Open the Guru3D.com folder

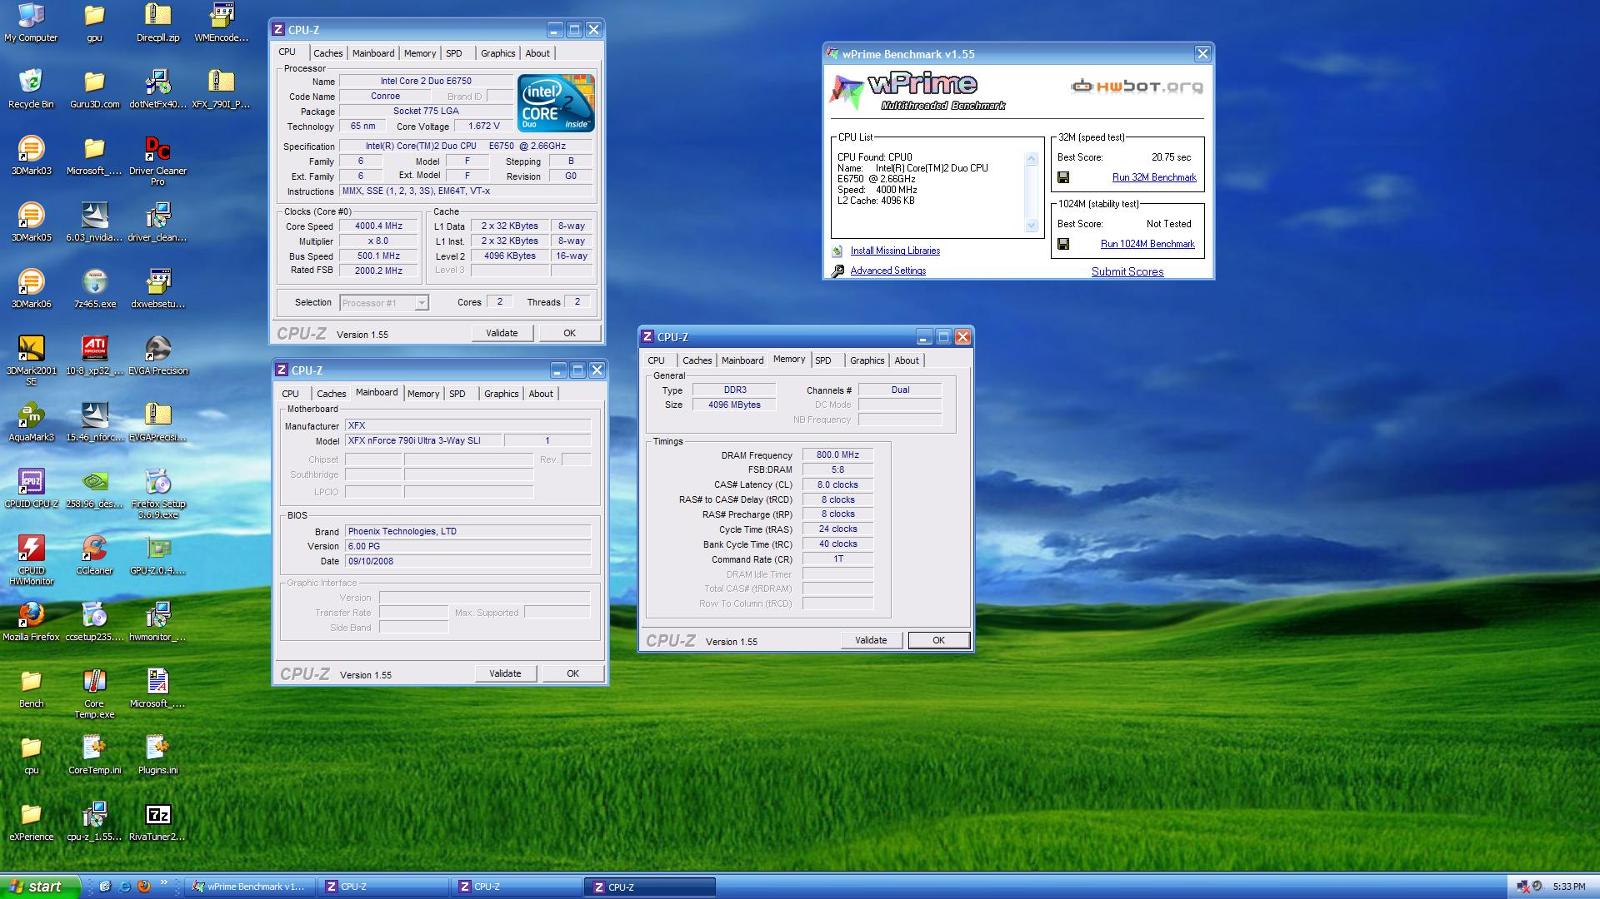(94, 90)
